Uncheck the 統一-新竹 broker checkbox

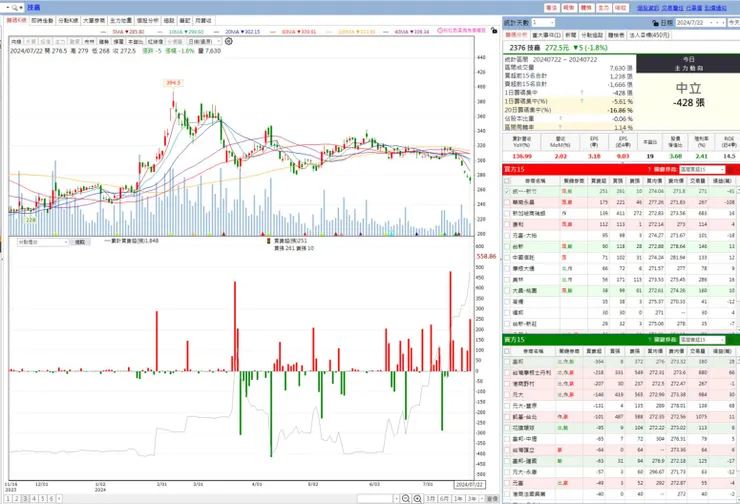click(x=507, y=192)
